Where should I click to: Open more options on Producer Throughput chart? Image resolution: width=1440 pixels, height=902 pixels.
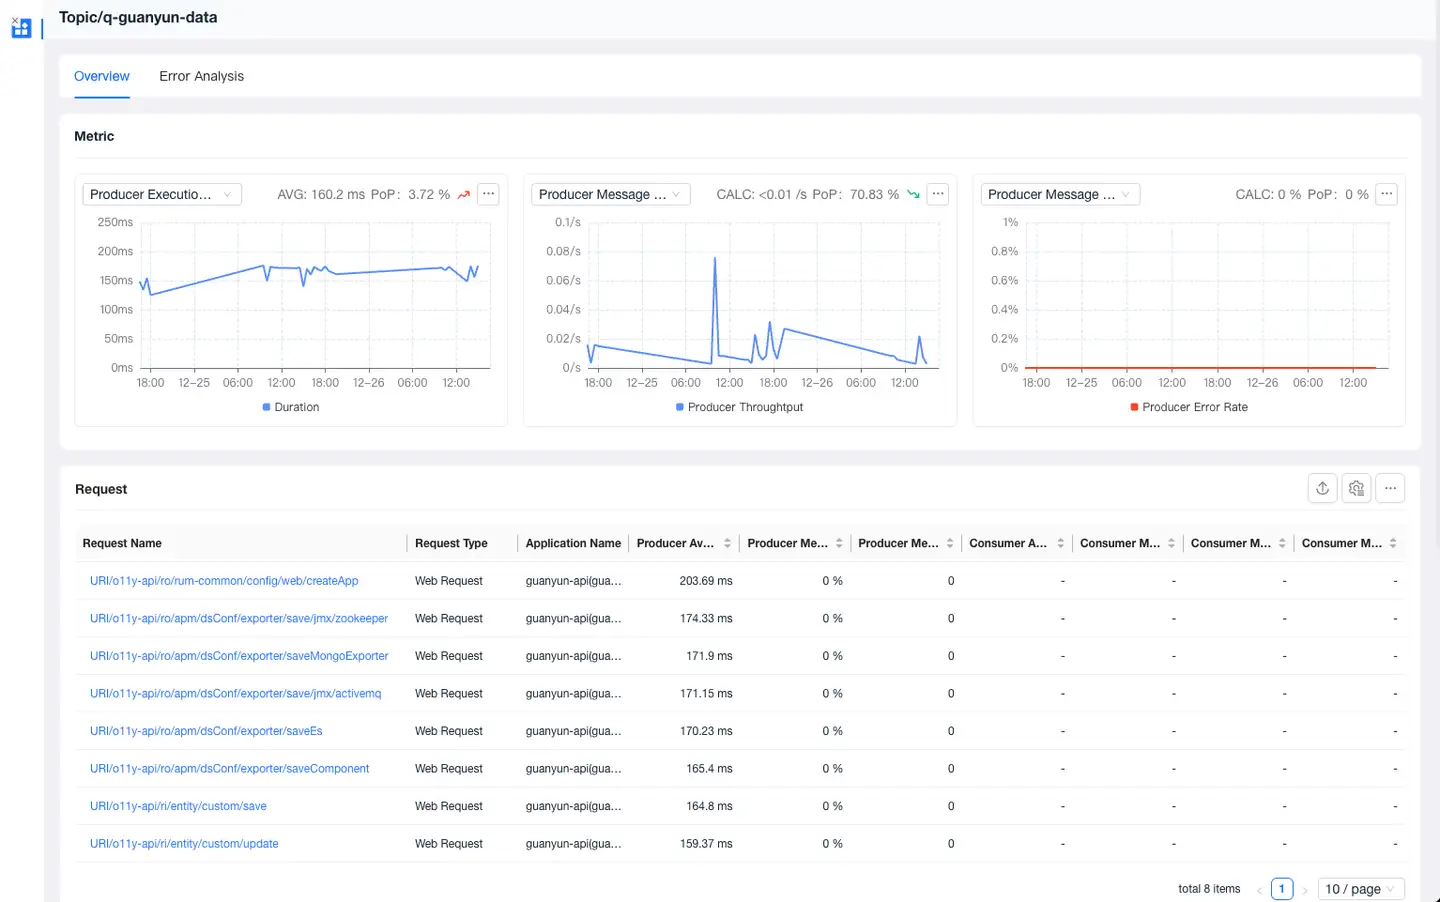click(x=937, y=194)
